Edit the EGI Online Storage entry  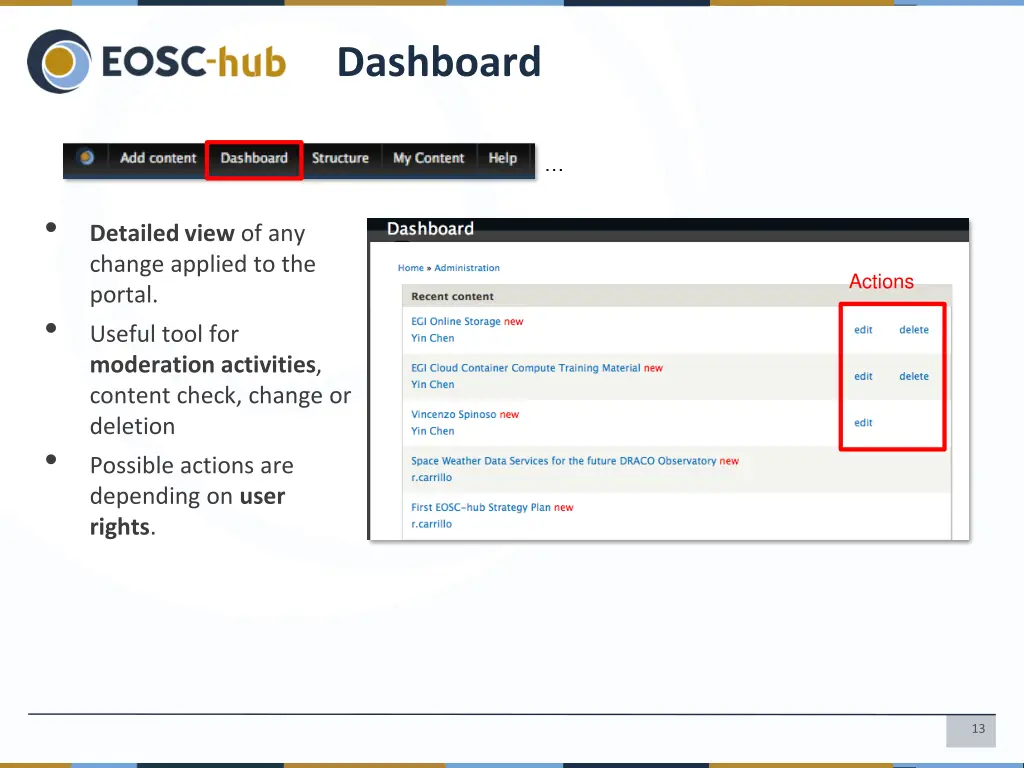tap(863, 330)
